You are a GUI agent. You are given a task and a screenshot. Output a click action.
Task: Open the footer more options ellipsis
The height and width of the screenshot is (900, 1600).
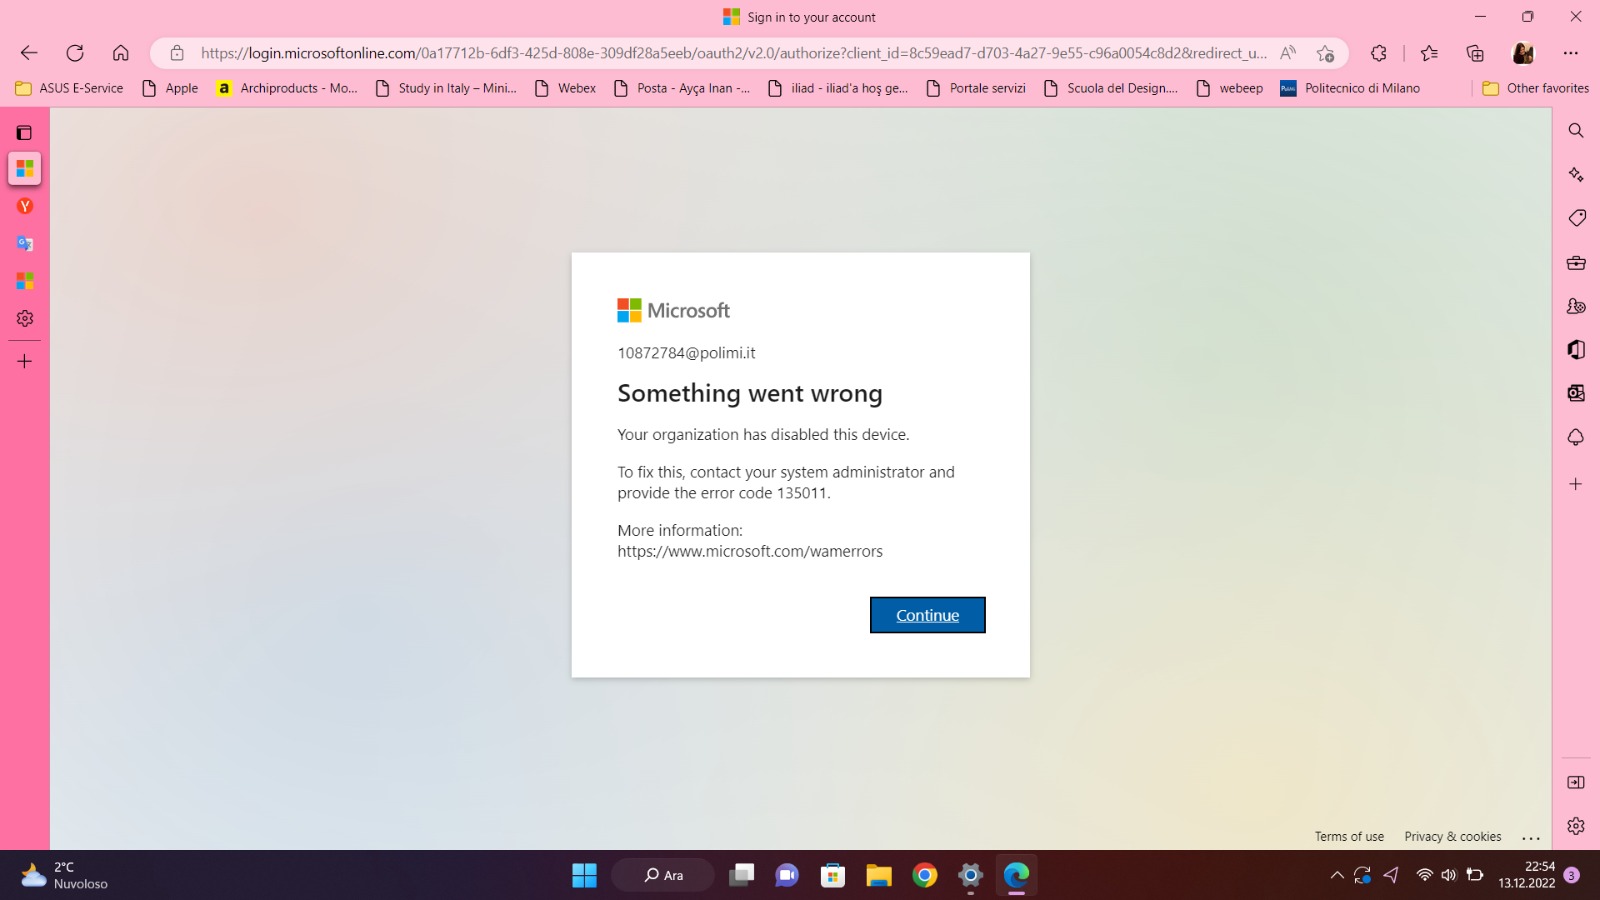pos(1531,837)
